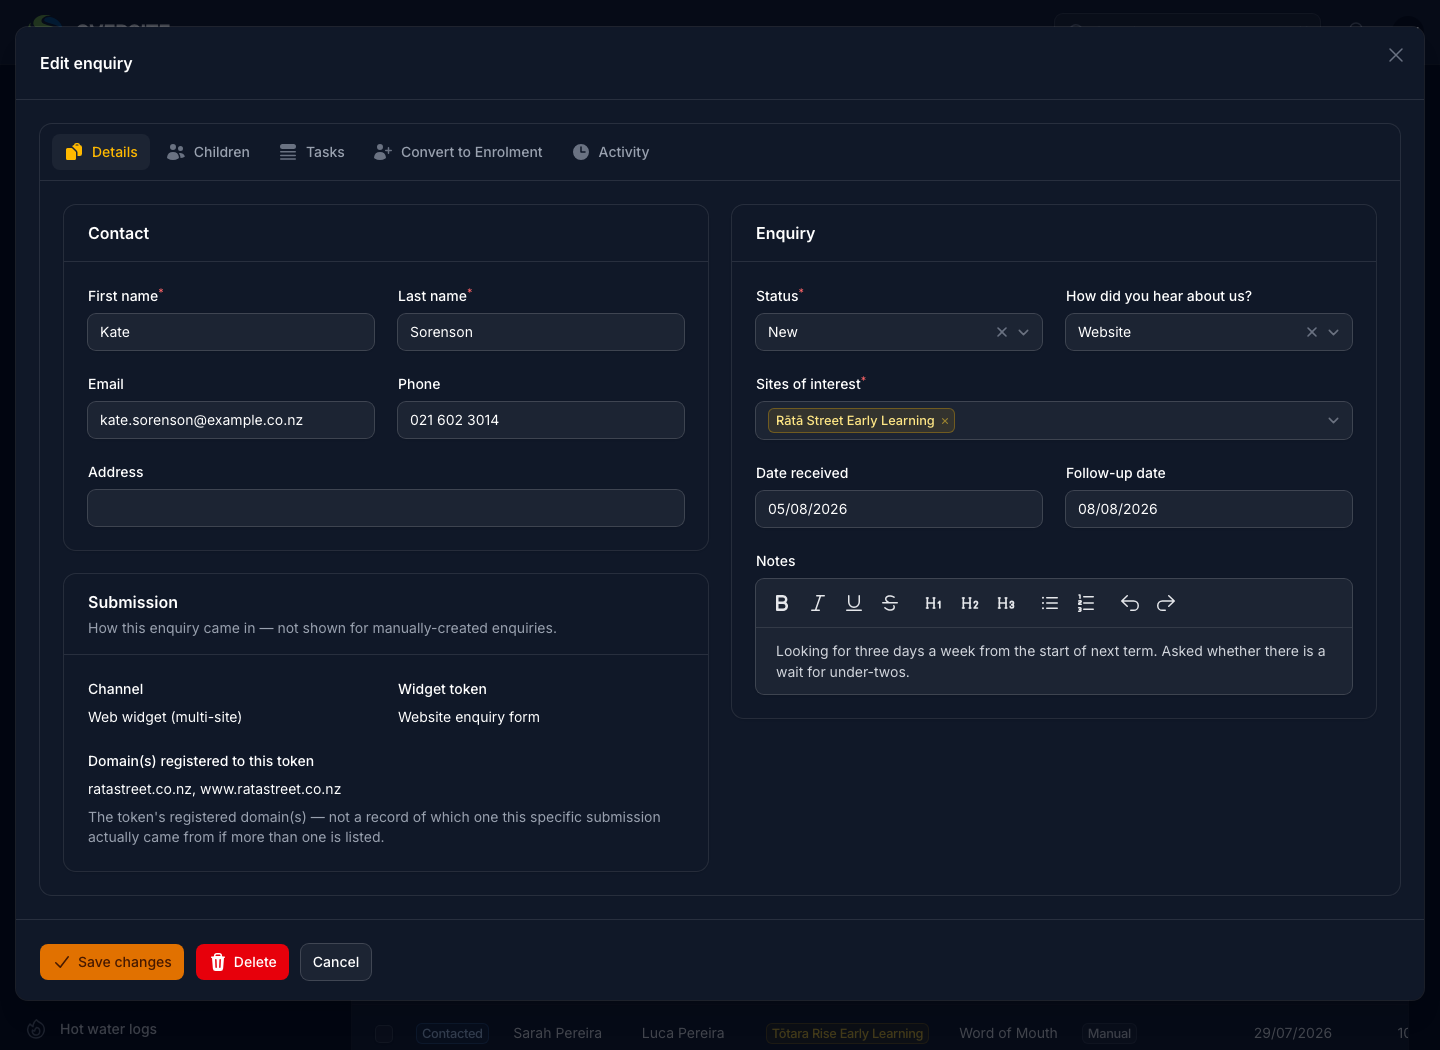Click into the Notes text area
Viewport: 1440px width, 1050px height.
(1054, 661)
